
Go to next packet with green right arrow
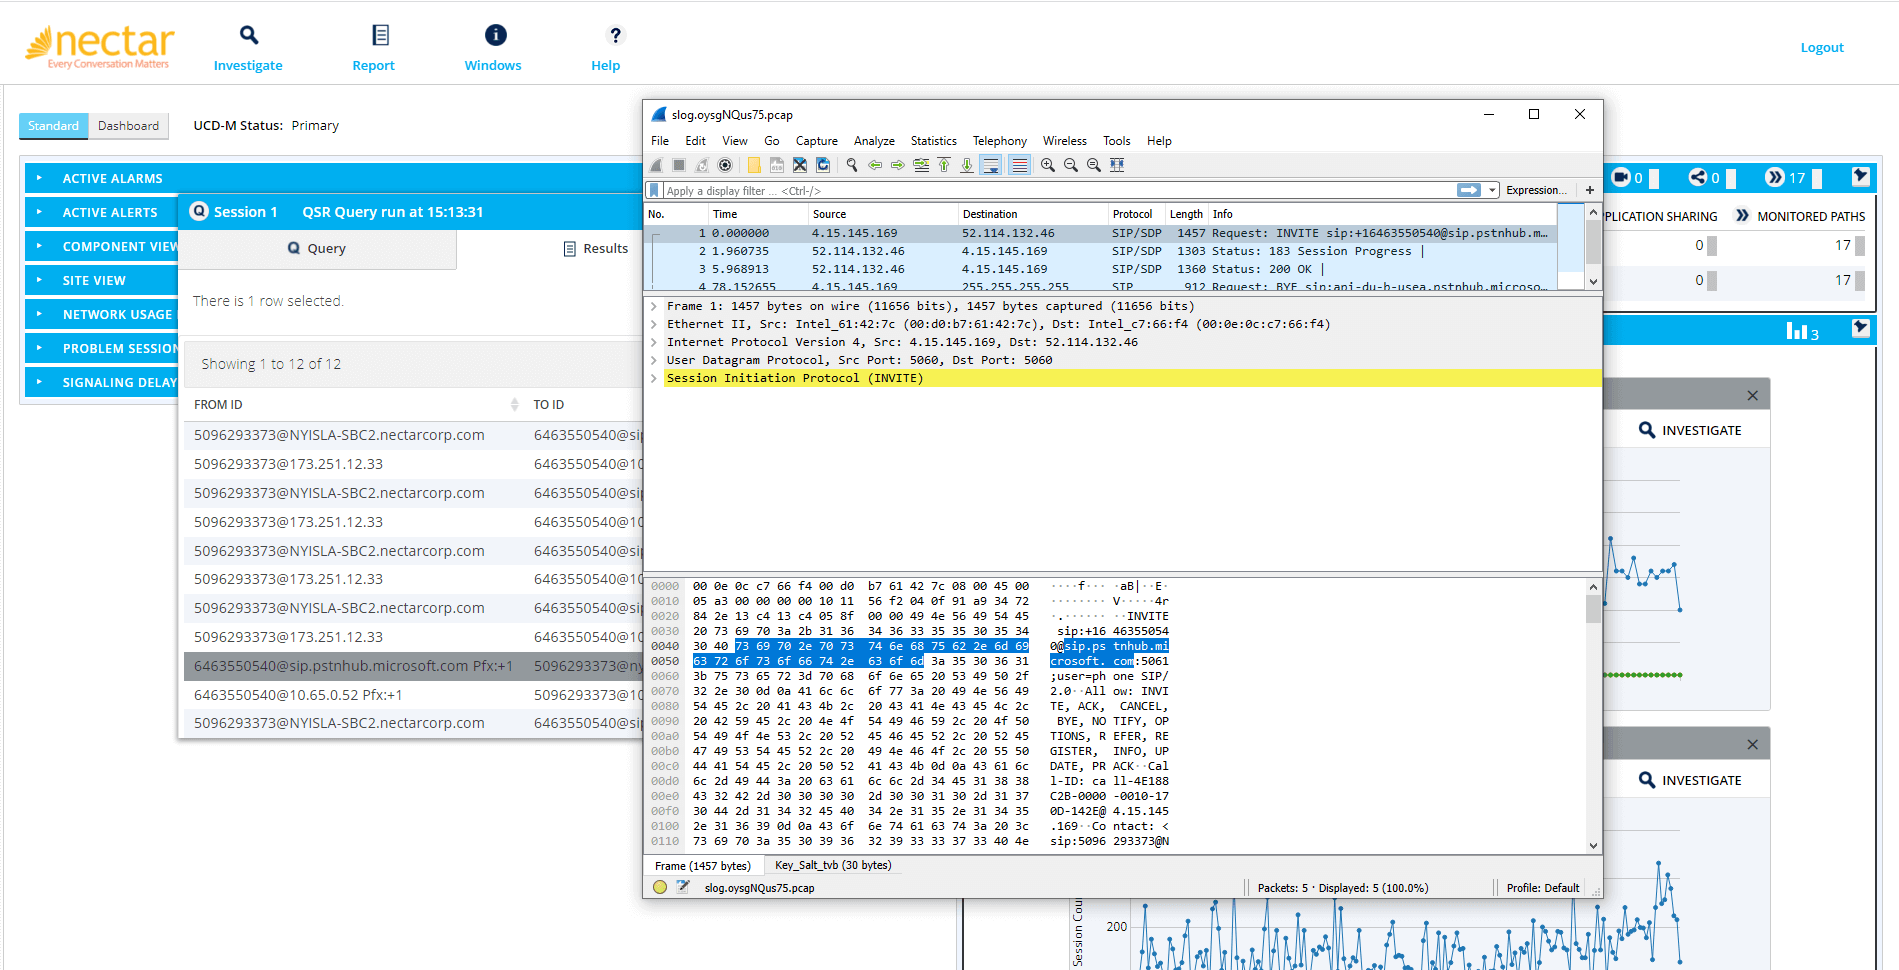pos(898,165)
